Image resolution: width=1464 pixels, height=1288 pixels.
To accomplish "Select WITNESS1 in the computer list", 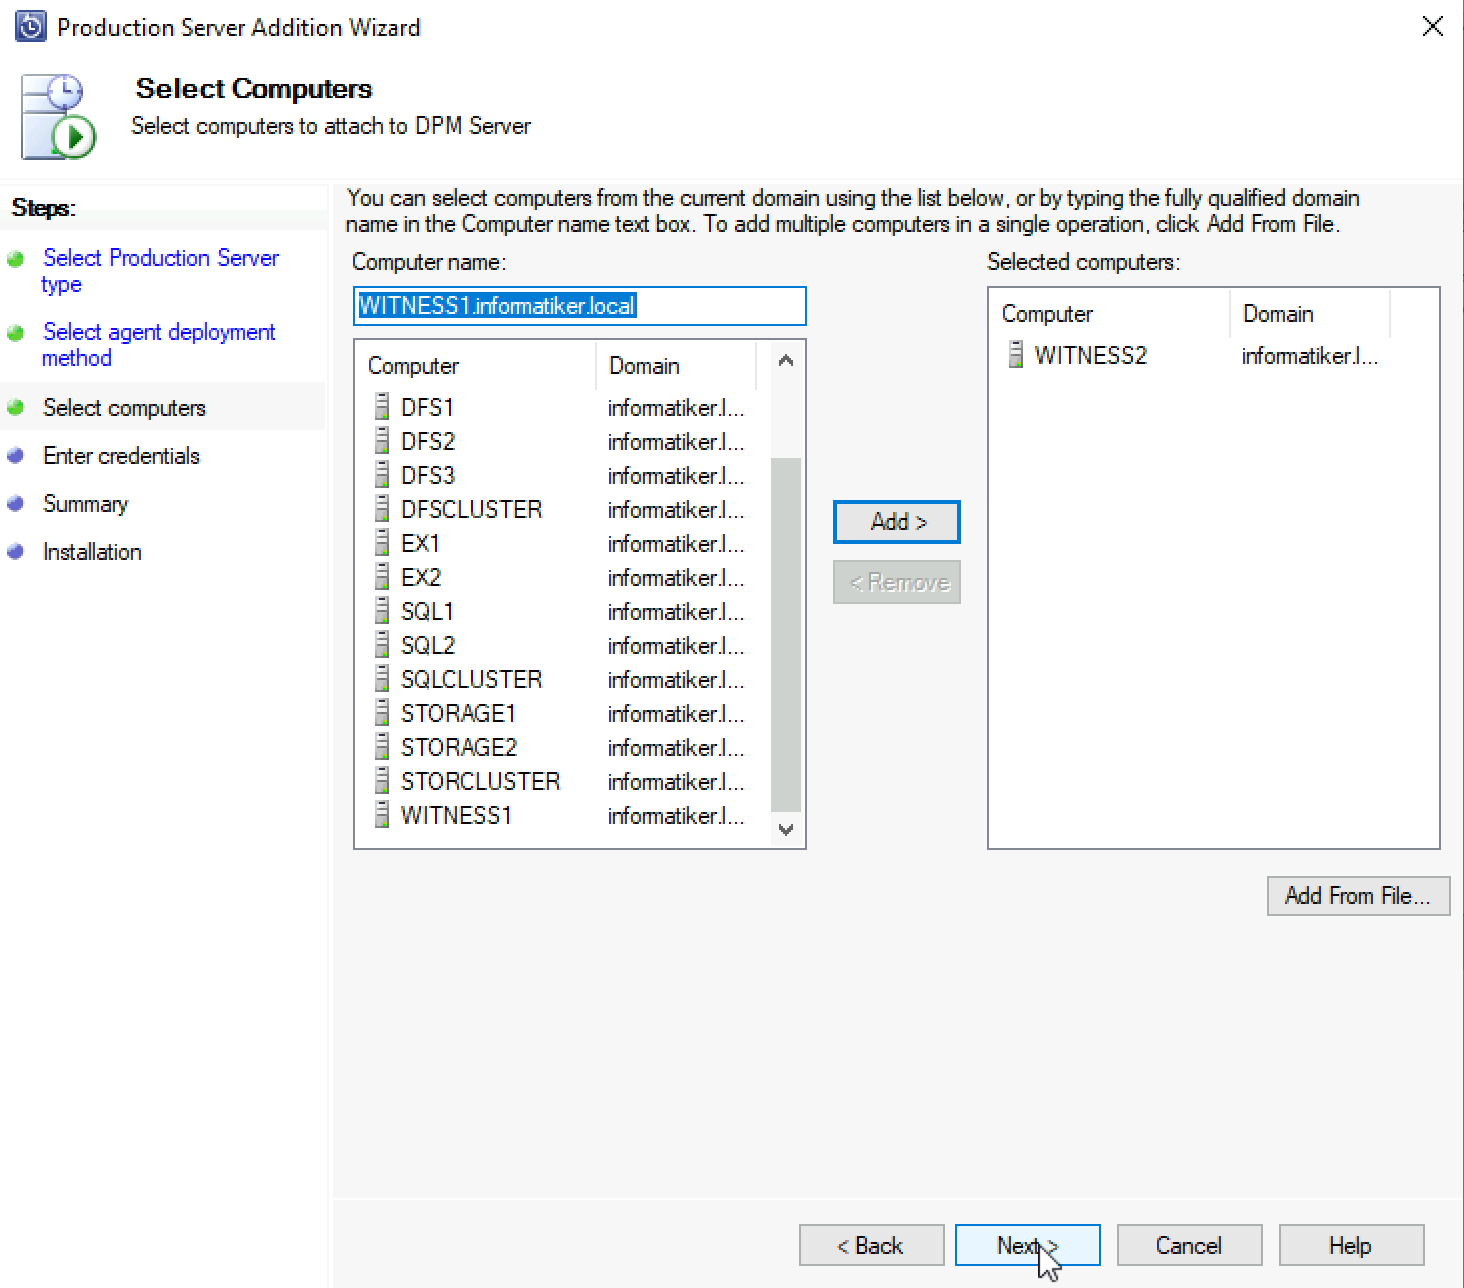I will click(456, 815).
